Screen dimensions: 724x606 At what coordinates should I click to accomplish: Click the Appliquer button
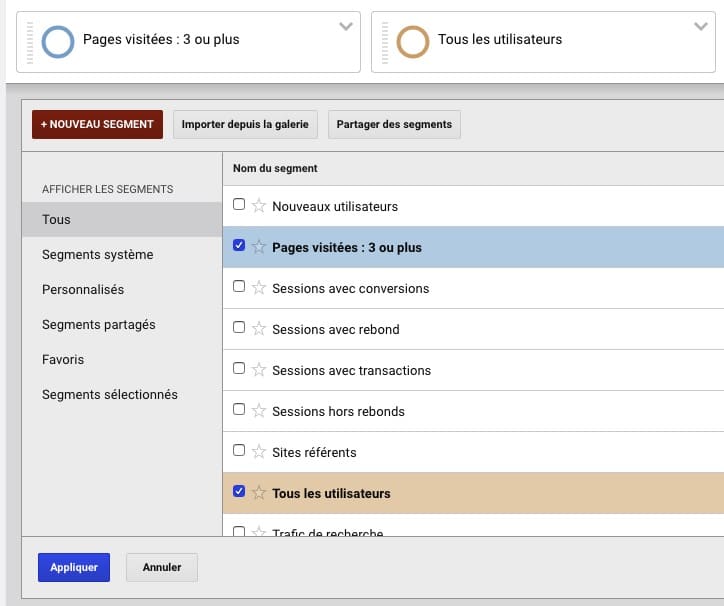74,567
